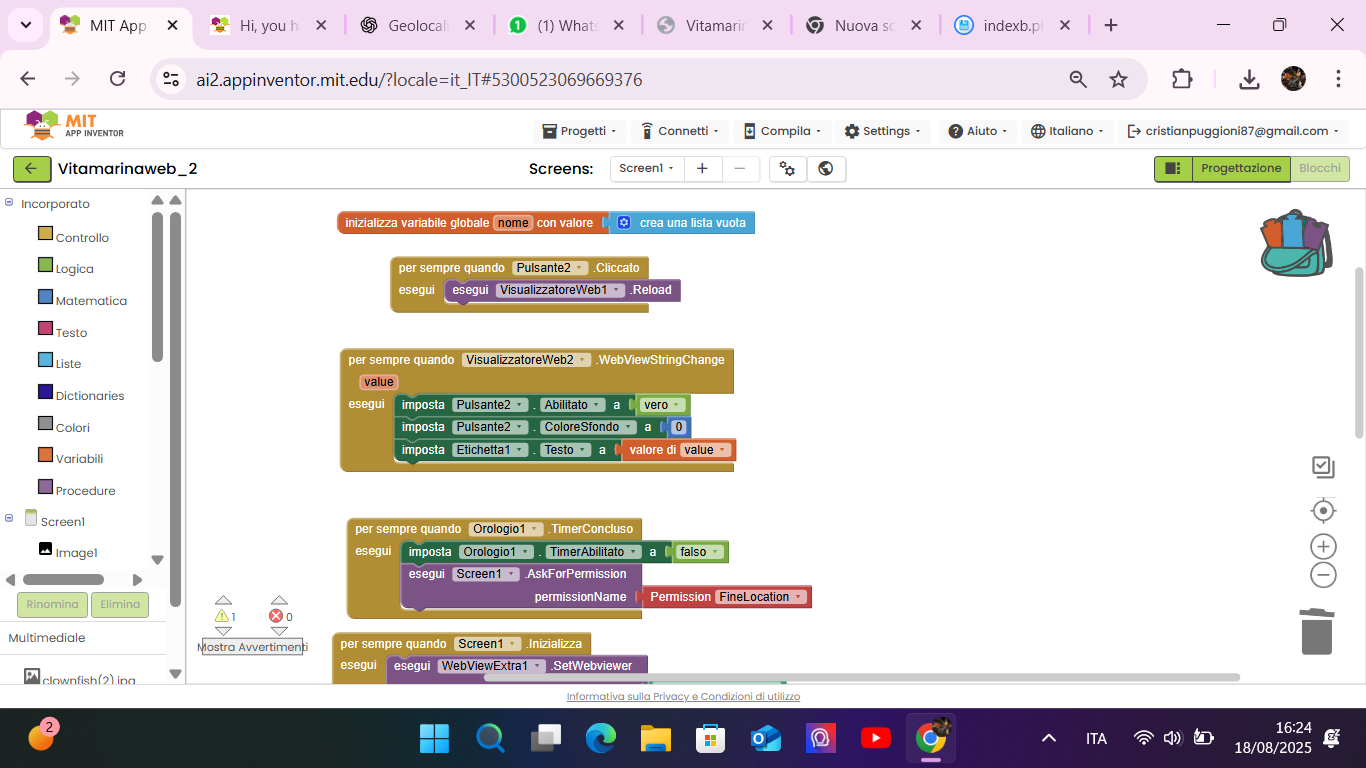Open the backpack icon in workspace
1366x768 pixels.
click(x=1295, y=244)
